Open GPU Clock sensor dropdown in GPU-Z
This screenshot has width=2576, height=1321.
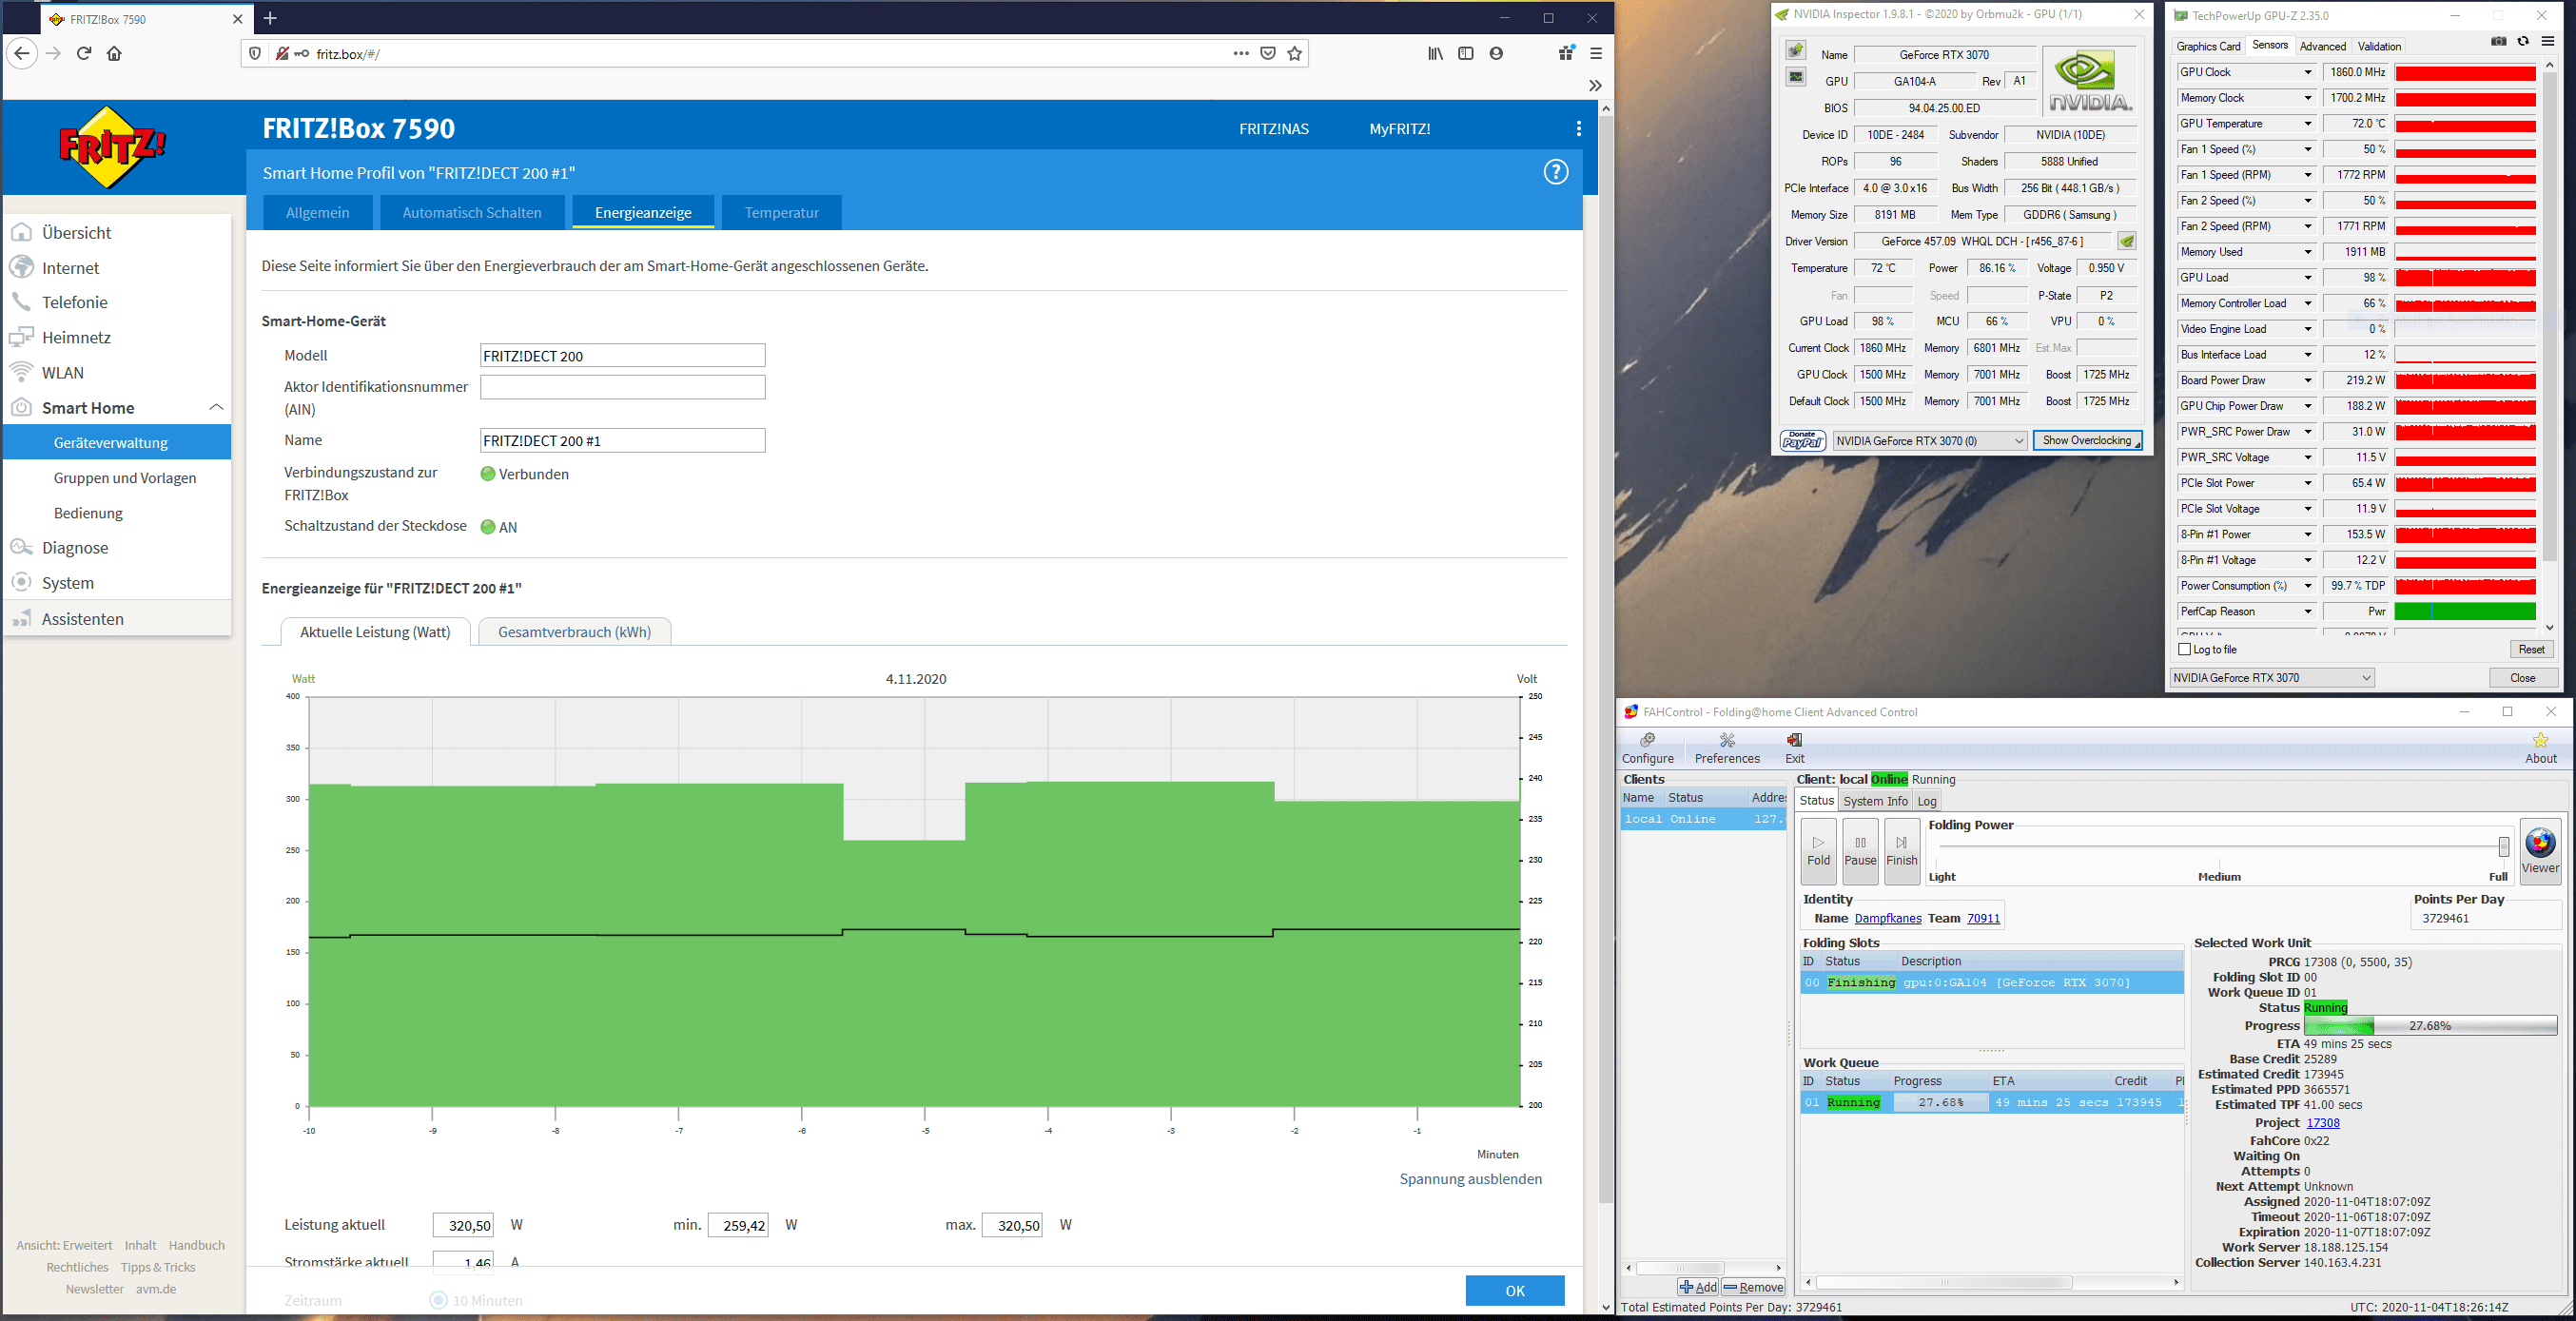click(2308, 72)
